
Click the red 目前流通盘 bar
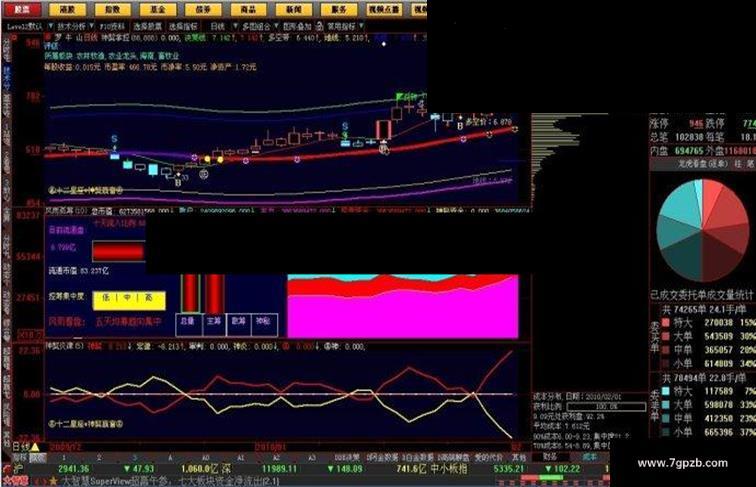coord(119,251)
